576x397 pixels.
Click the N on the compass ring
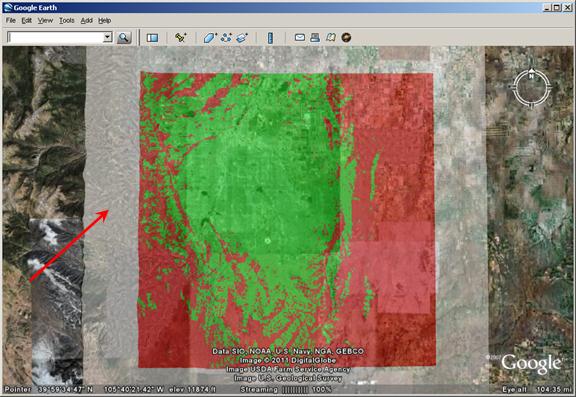531,76
